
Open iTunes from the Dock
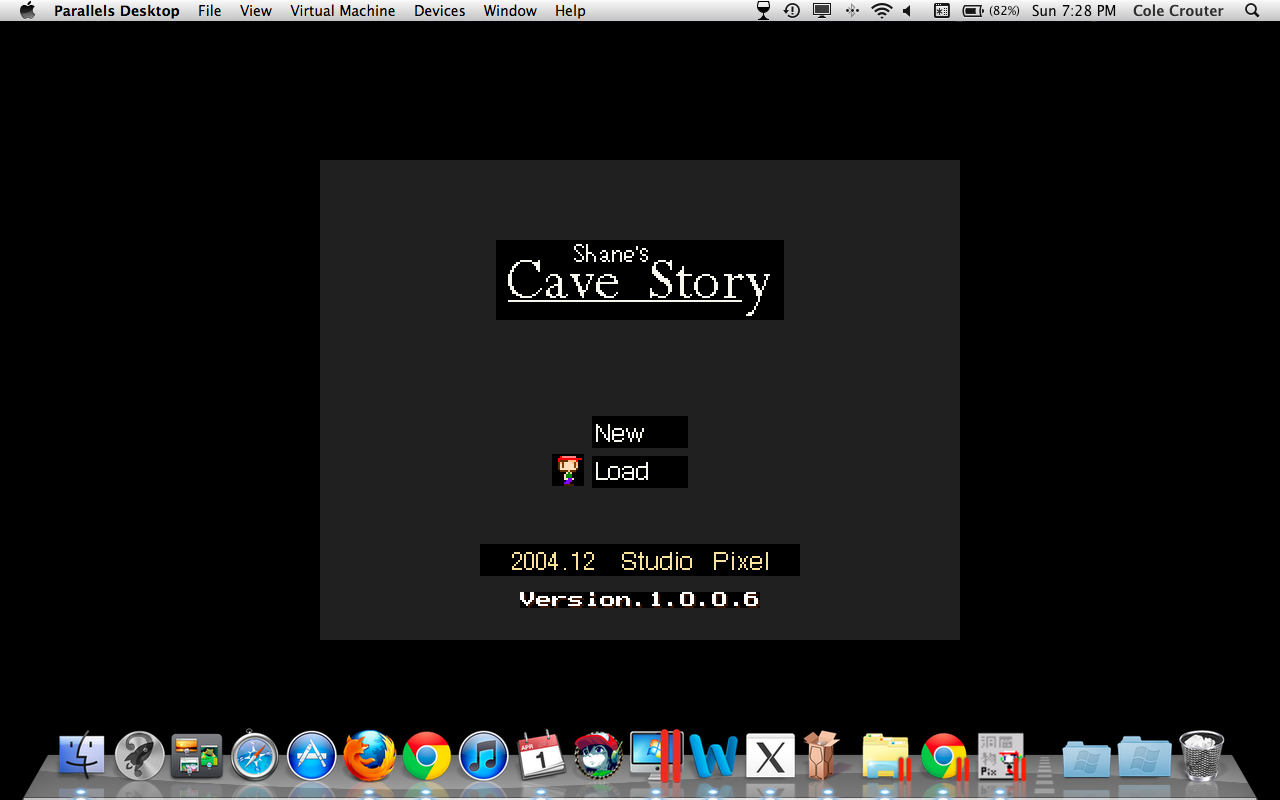[x=484, y=756]
